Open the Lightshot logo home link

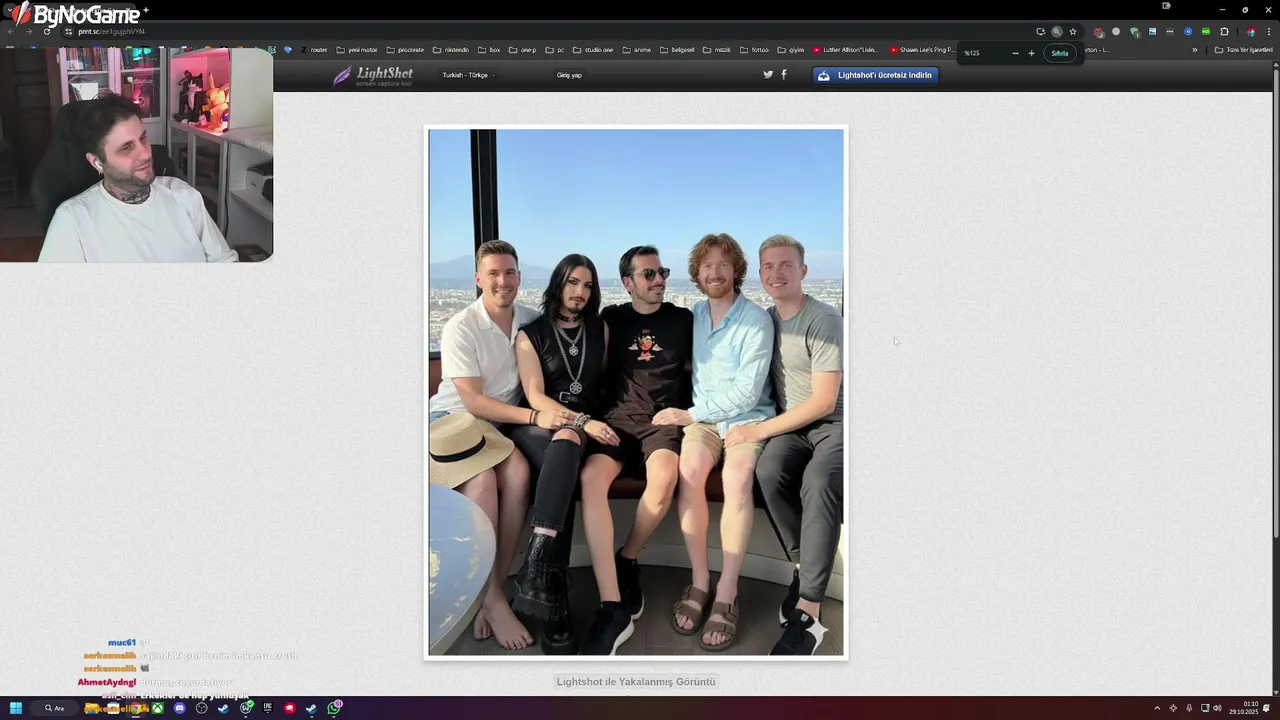coord(373,75)
